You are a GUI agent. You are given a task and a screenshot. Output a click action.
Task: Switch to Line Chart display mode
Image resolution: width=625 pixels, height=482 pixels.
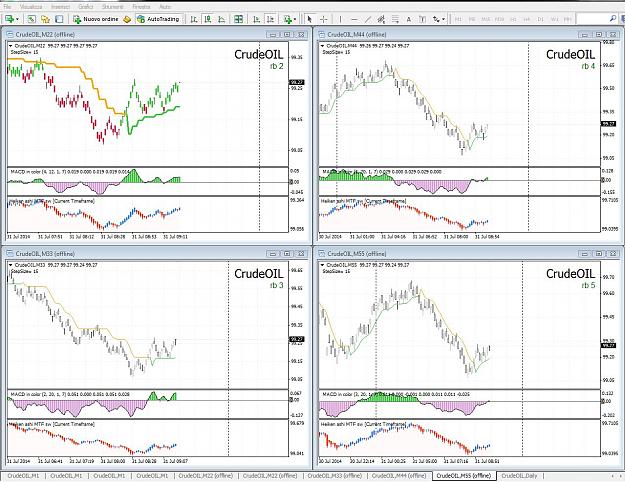(222, 19)
